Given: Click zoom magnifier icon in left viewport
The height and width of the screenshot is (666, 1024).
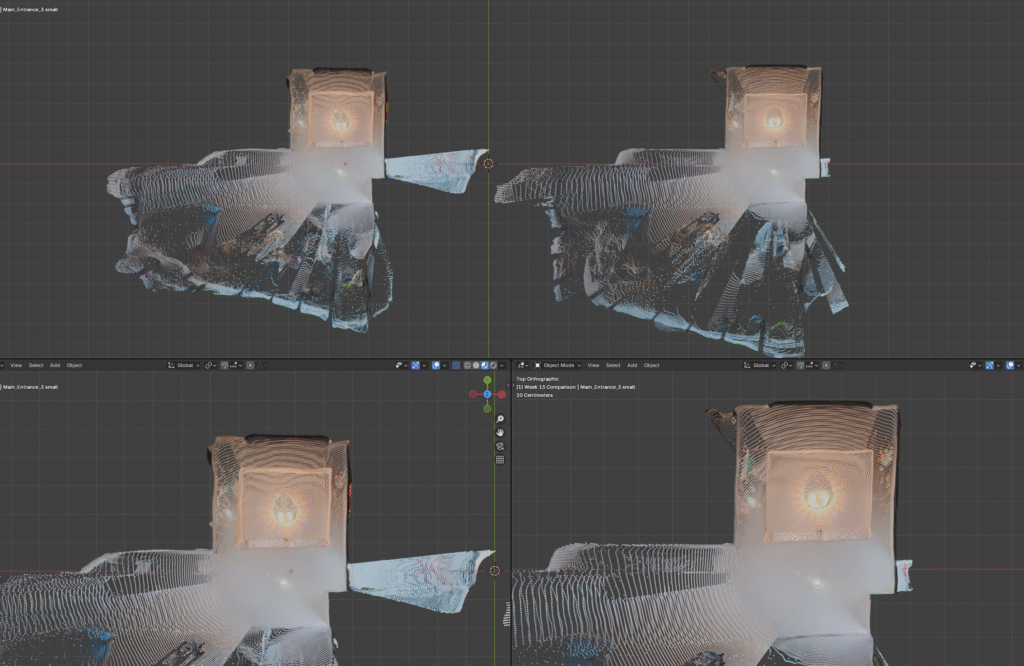Looking at the screenshot, I should [x=500, y=419].
